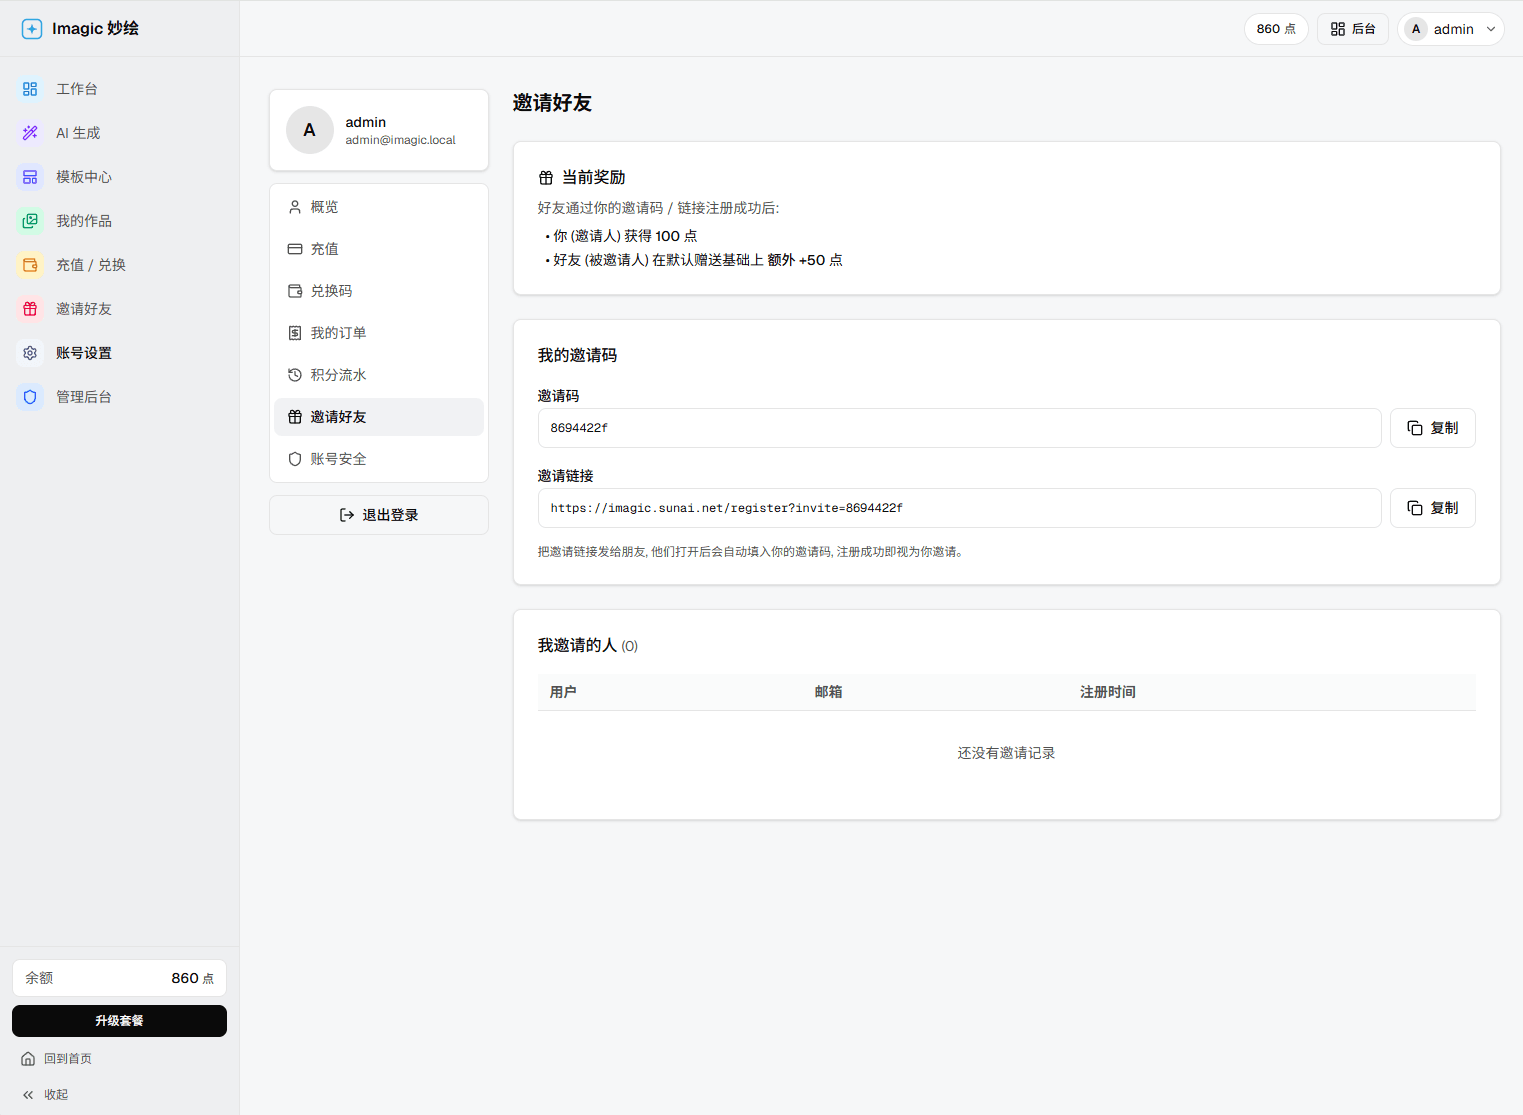Click the 账号安全 shield icon
Viewport: 1523px width, 1115px height.
coord(295,459)
